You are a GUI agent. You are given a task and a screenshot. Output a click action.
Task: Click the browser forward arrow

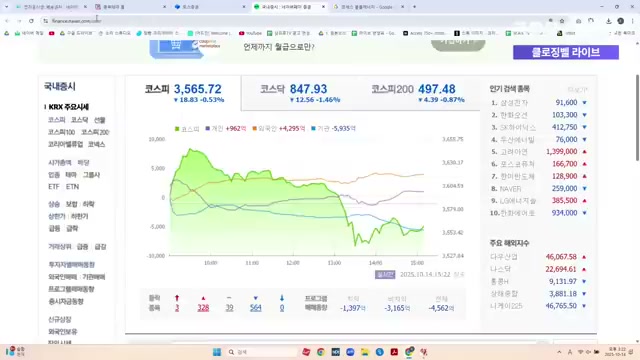tap(19, 21)
